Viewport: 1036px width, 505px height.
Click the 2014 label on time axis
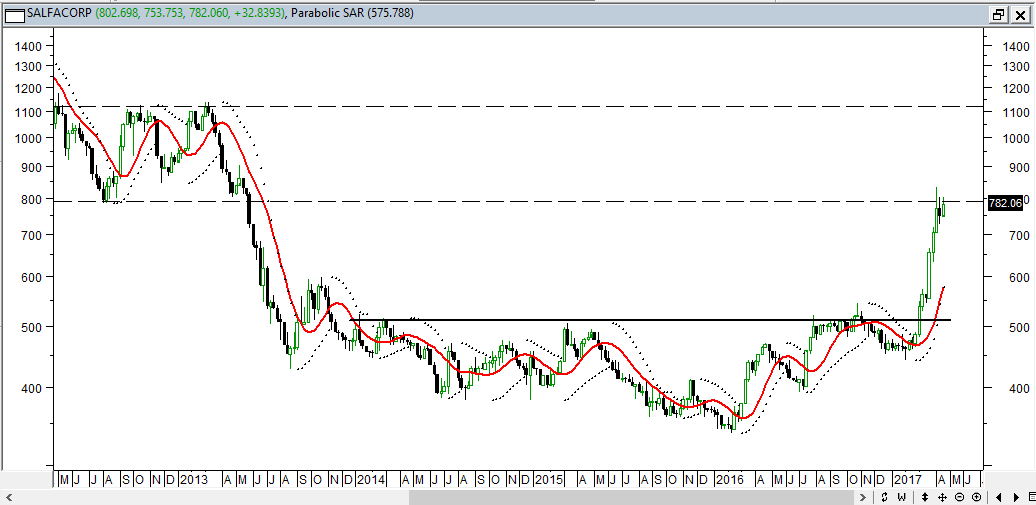(x=370, y=479)
